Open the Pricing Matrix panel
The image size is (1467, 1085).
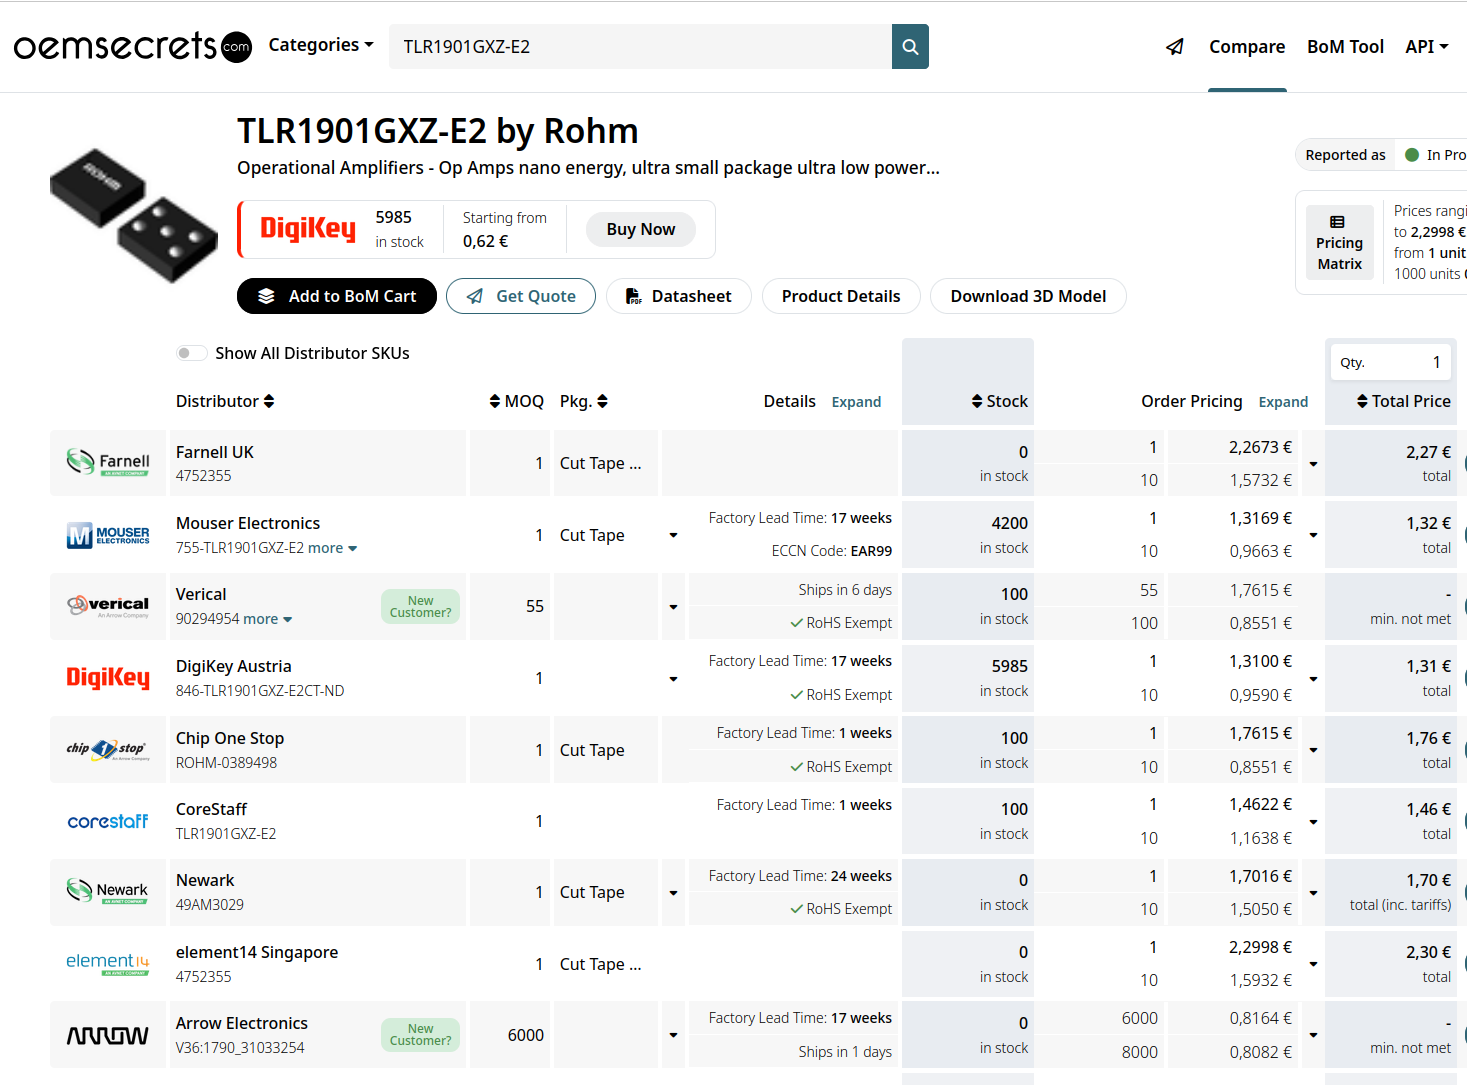tap(1339, 243)
